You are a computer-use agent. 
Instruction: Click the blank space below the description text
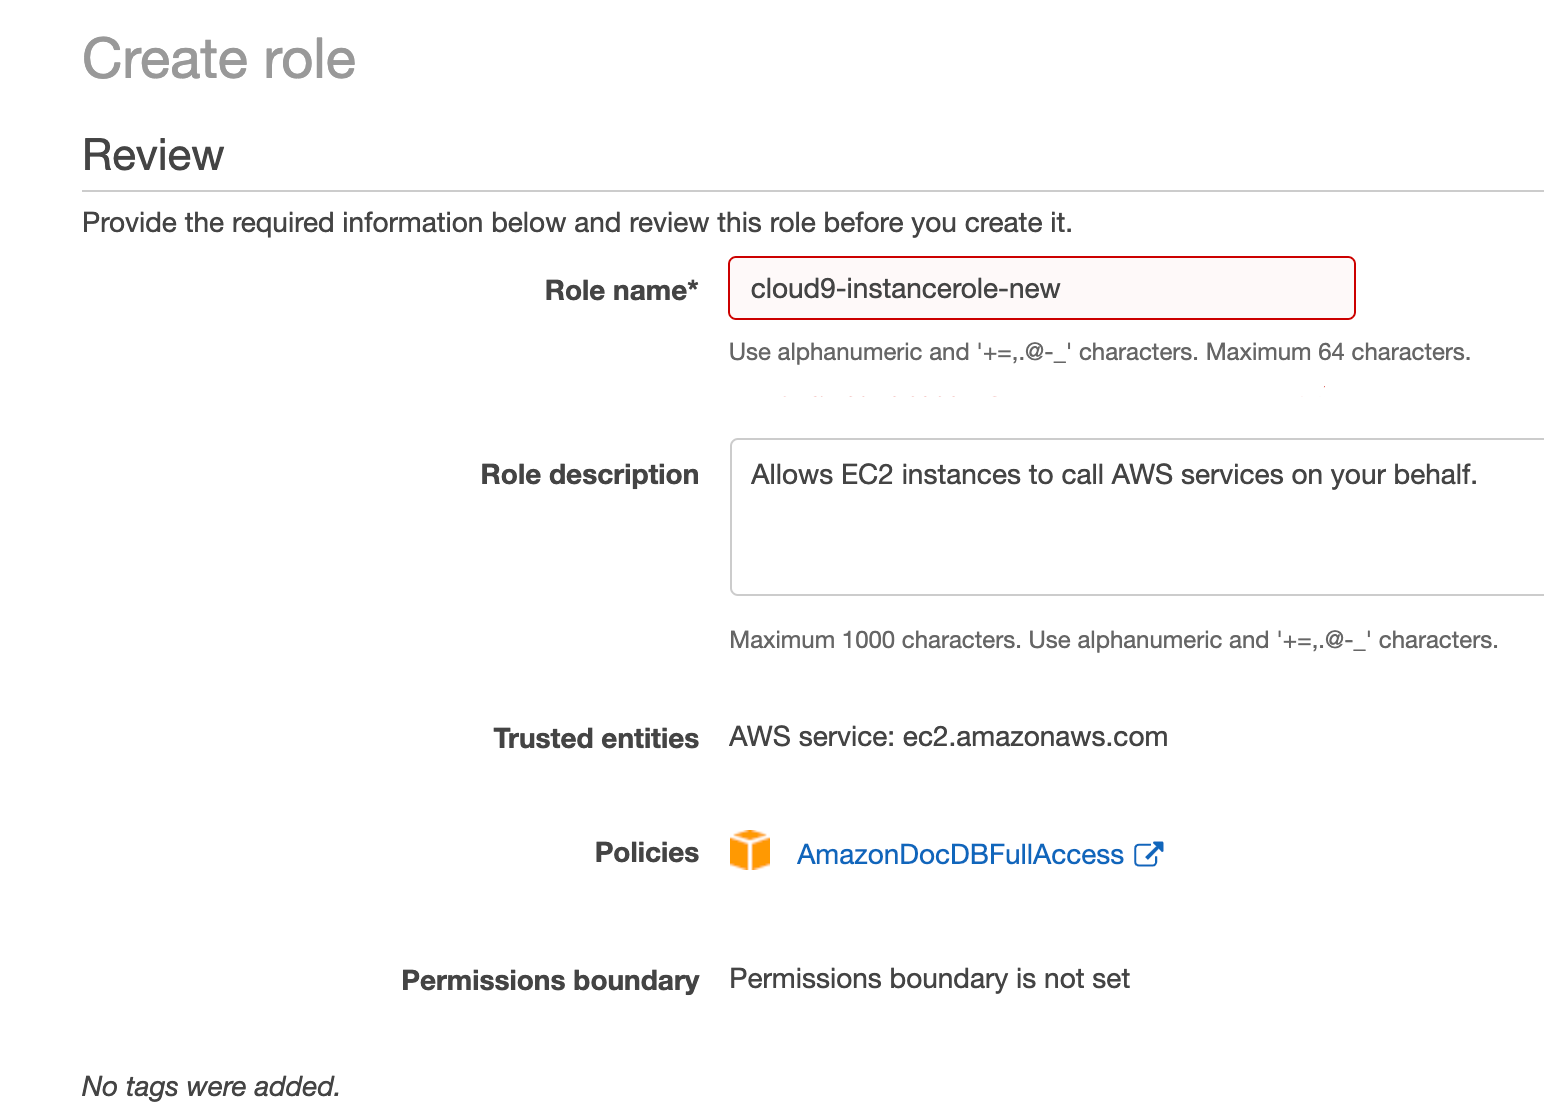pyautogui.click(x=1137, y=545)
